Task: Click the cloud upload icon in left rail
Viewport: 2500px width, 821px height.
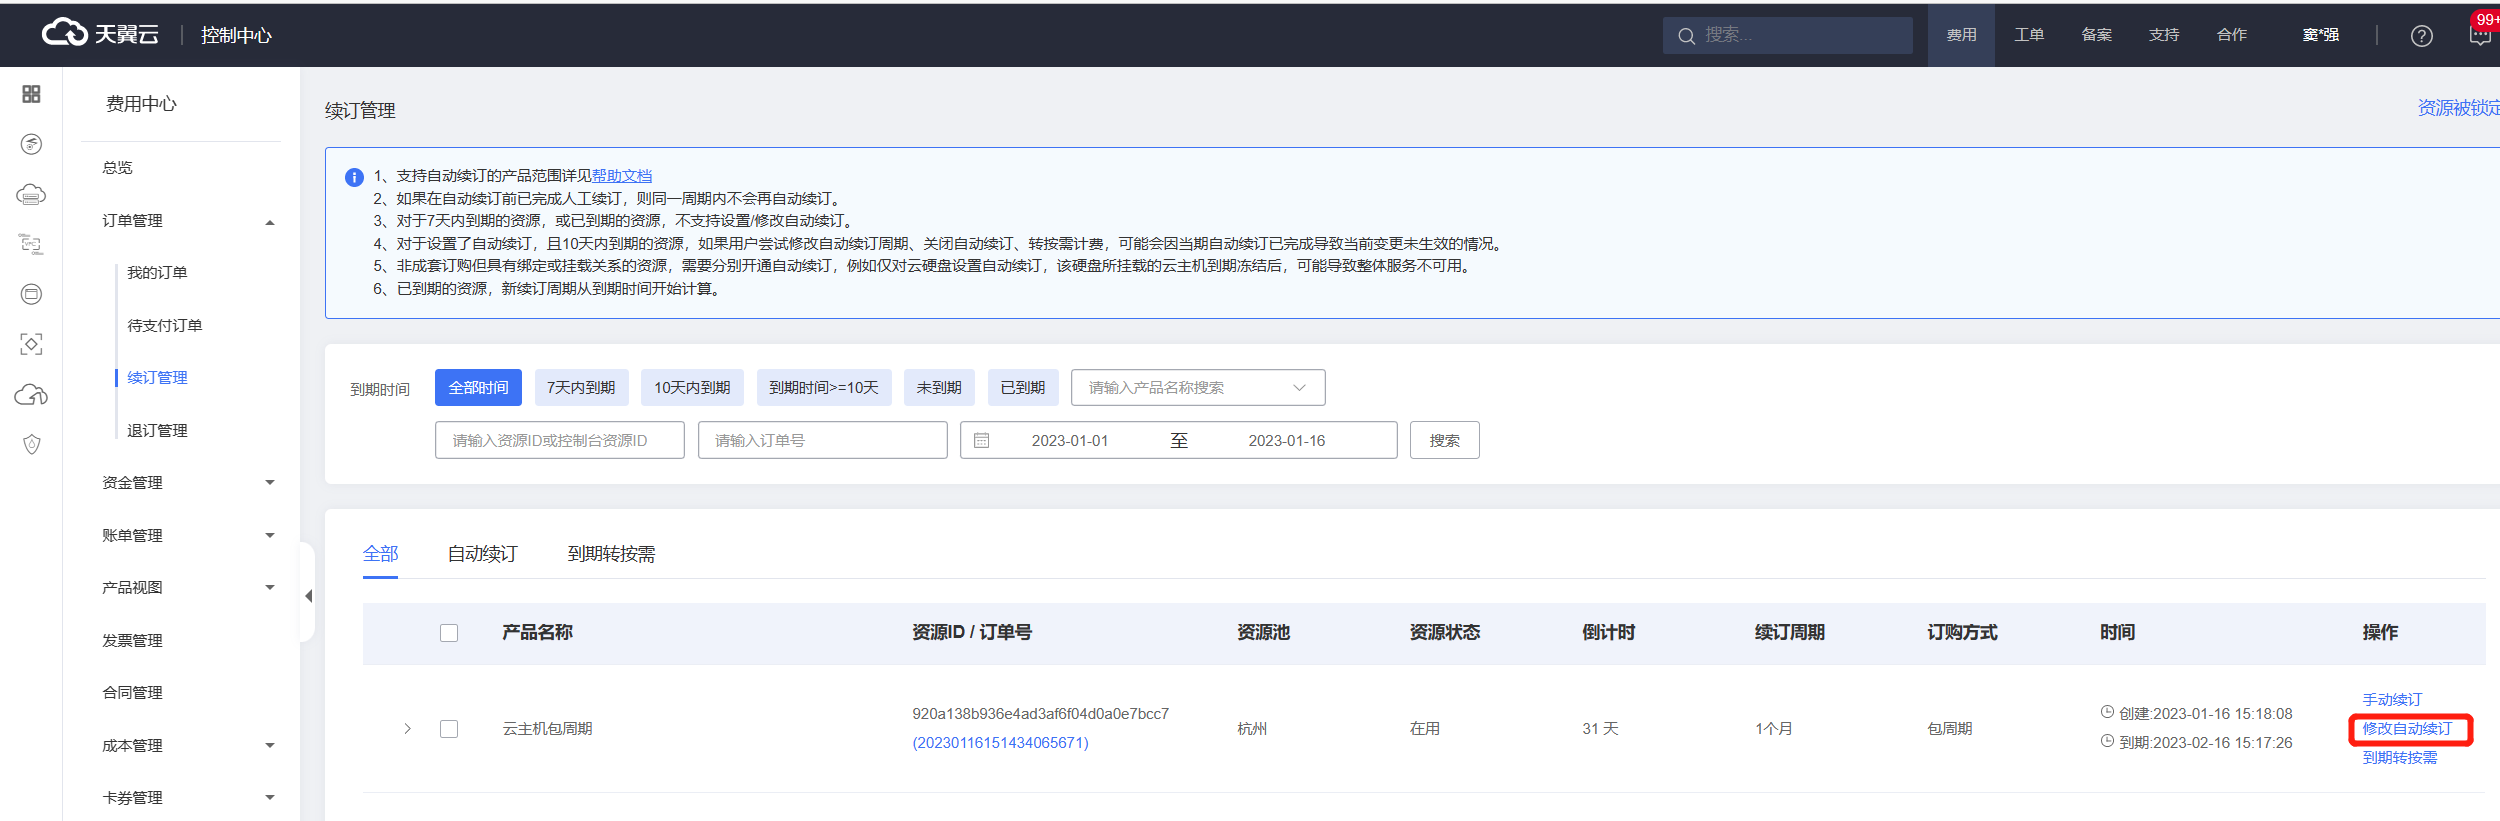Action: point(31,395)
